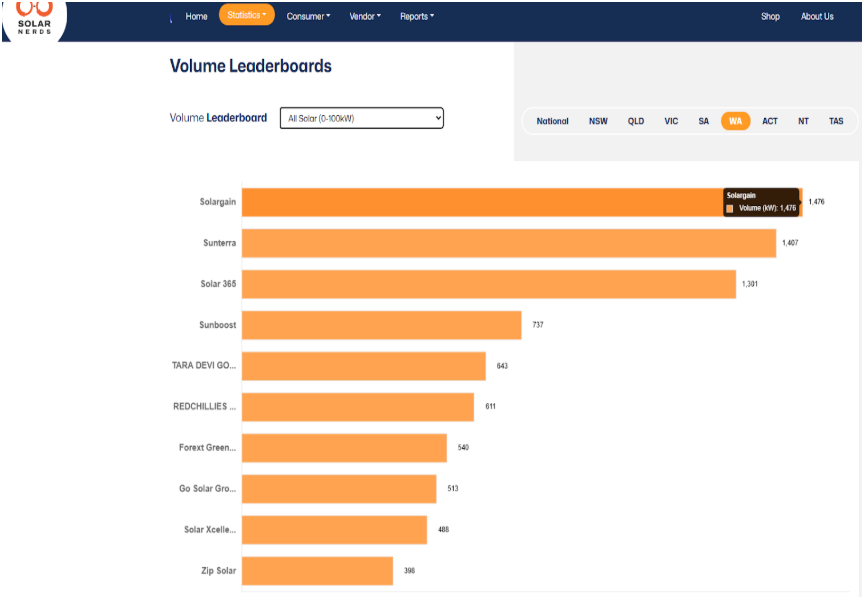The height and width of the screenshot is (597, 862).
Task: Click the active WA state tab
Action: pos(735,121)
